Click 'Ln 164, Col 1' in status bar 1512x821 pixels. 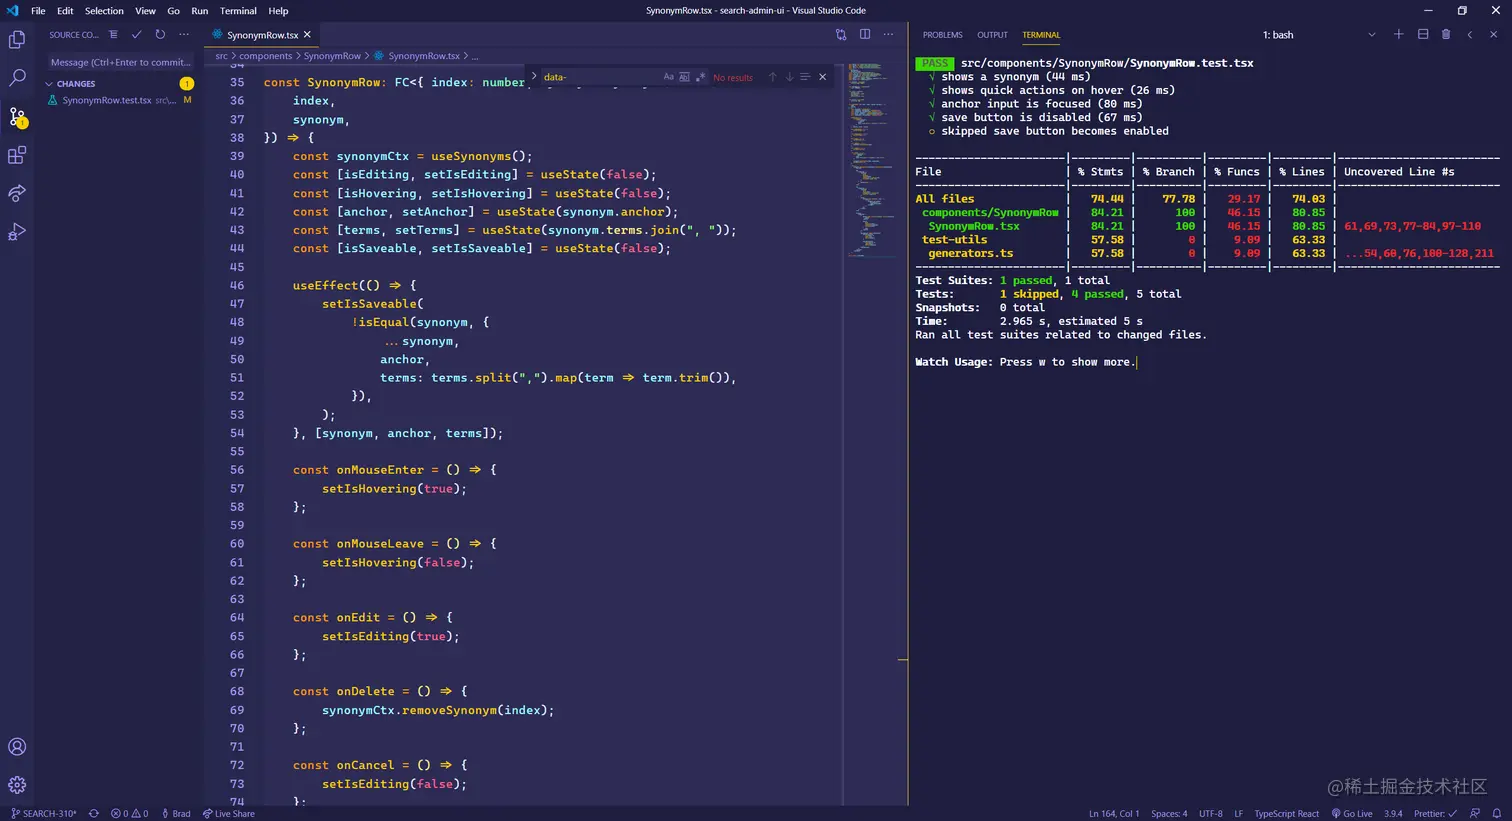point(1115,814)
